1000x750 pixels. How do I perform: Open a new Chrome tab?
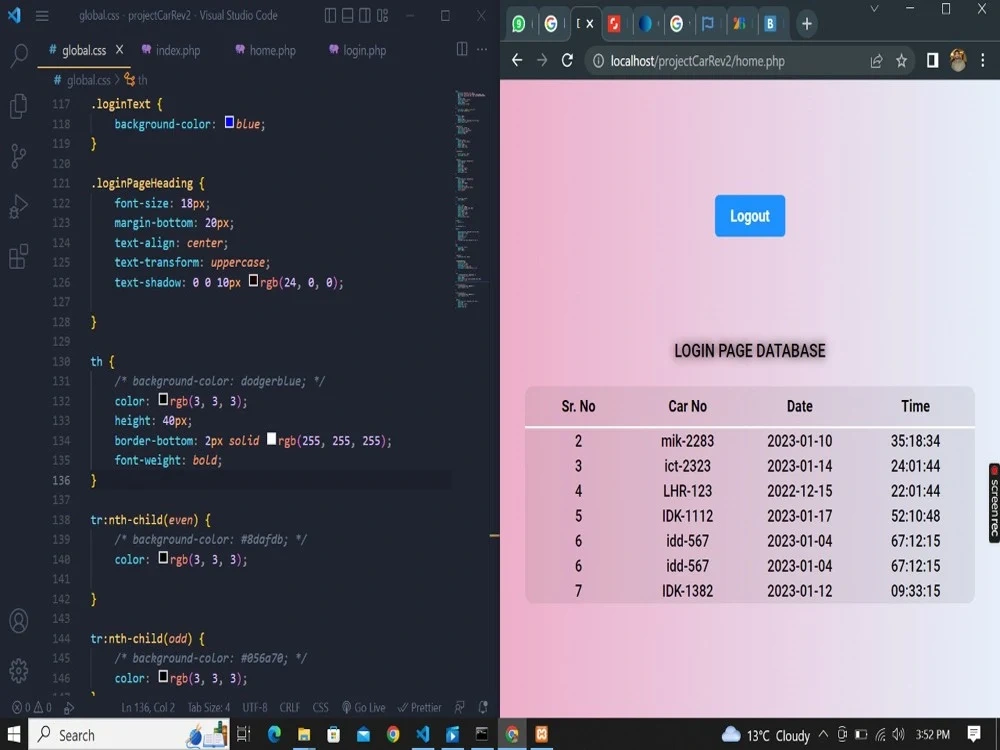pyautogui.click(x=807, y=24)
